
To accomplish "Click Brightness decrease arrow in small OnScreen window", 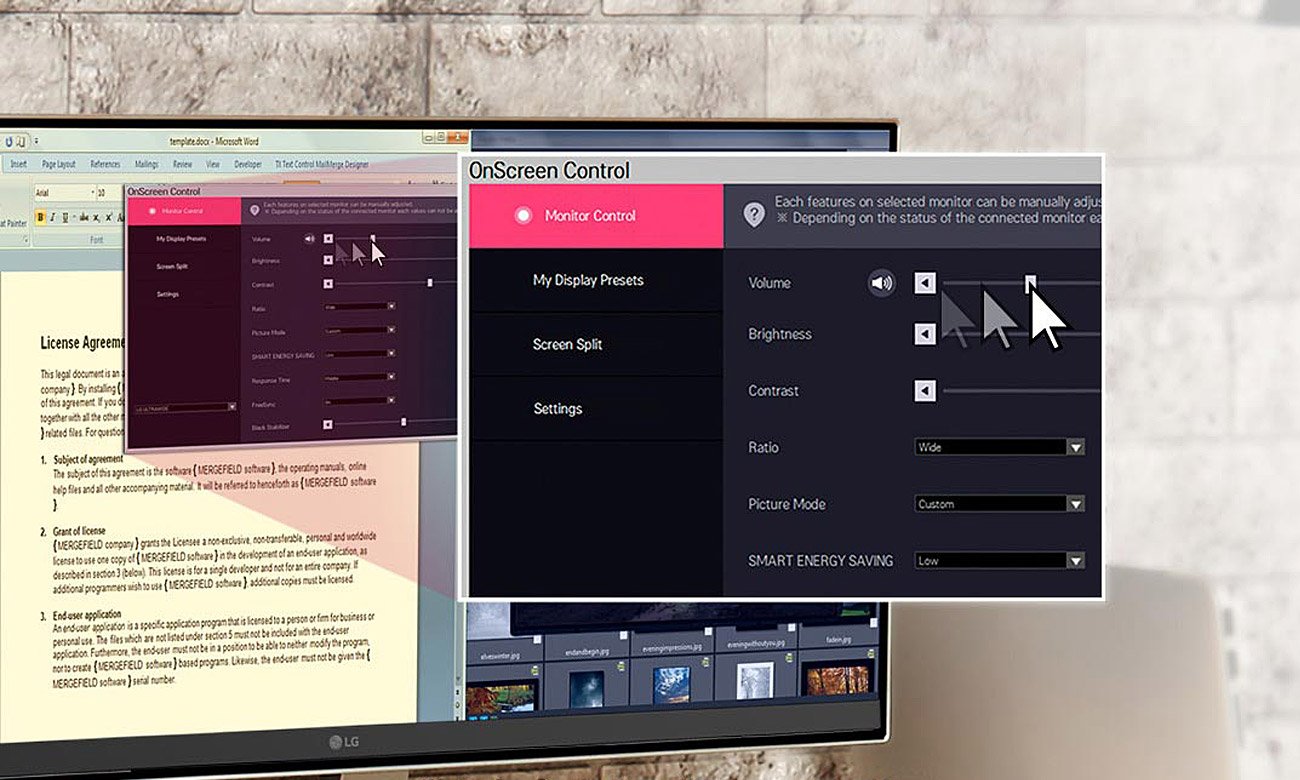I will [328, 260].
